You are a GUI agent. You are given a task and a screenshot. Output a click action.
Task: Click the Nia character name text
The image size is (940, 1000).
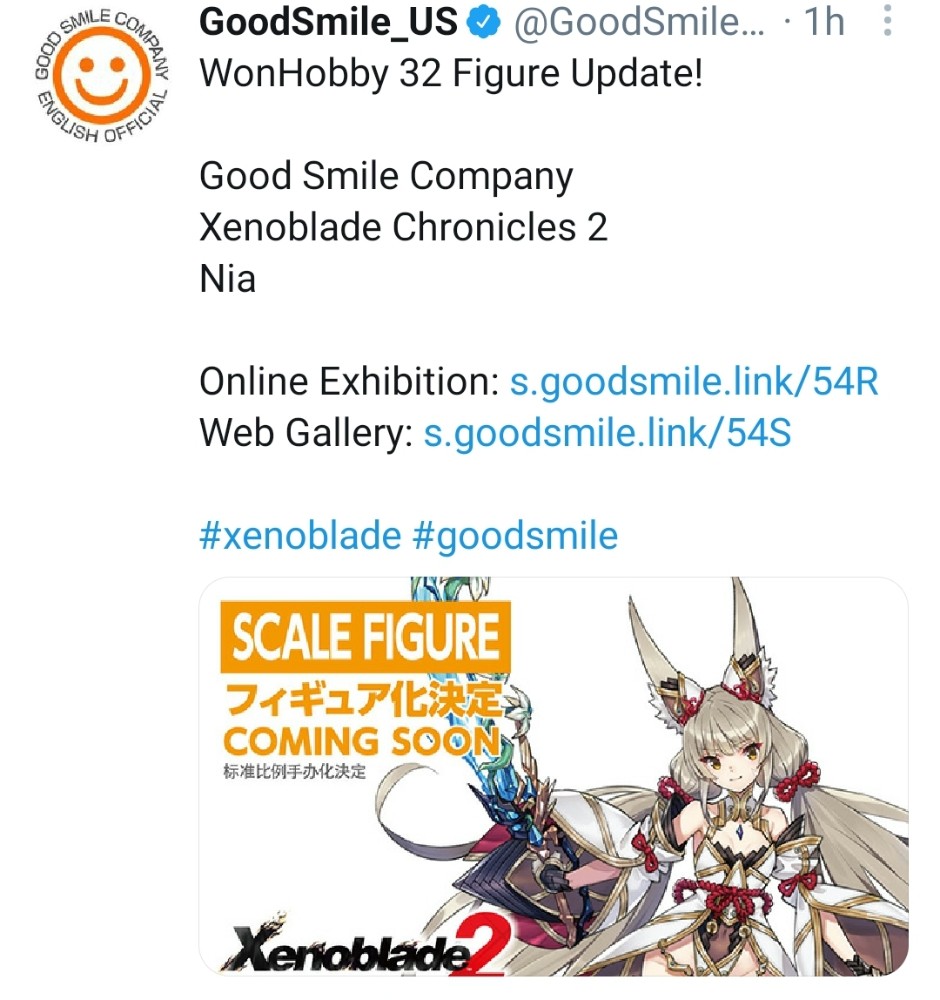(x=228, y=279)
